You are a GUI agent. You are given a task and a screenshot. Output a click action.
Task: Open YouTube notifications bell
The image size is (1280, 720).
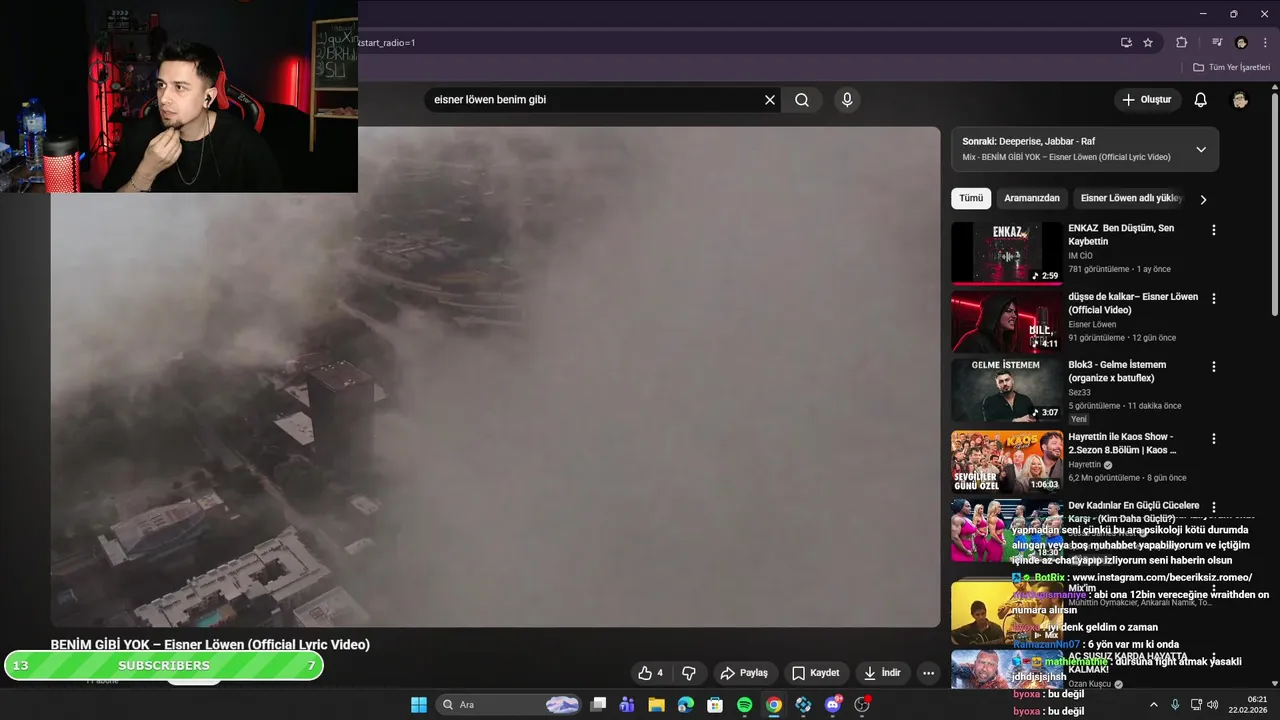pyautogui.click(x=1201, y=100)
